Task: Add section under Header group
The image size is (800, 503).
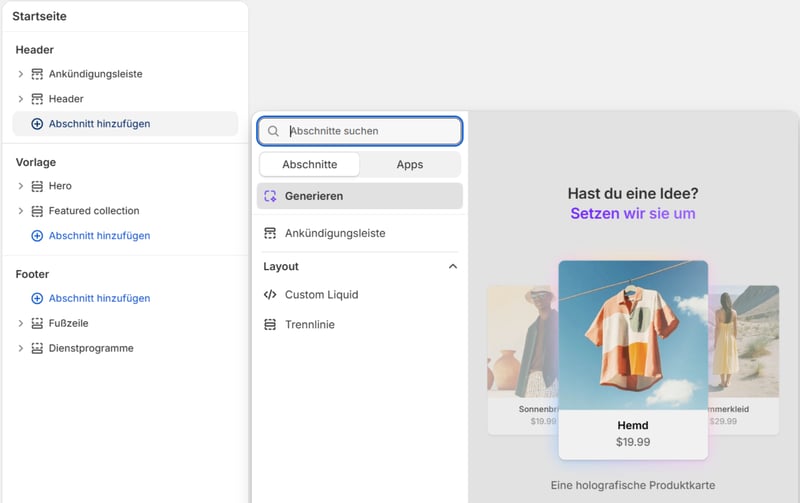Action: pyautogui.click(x=99, y=124)
